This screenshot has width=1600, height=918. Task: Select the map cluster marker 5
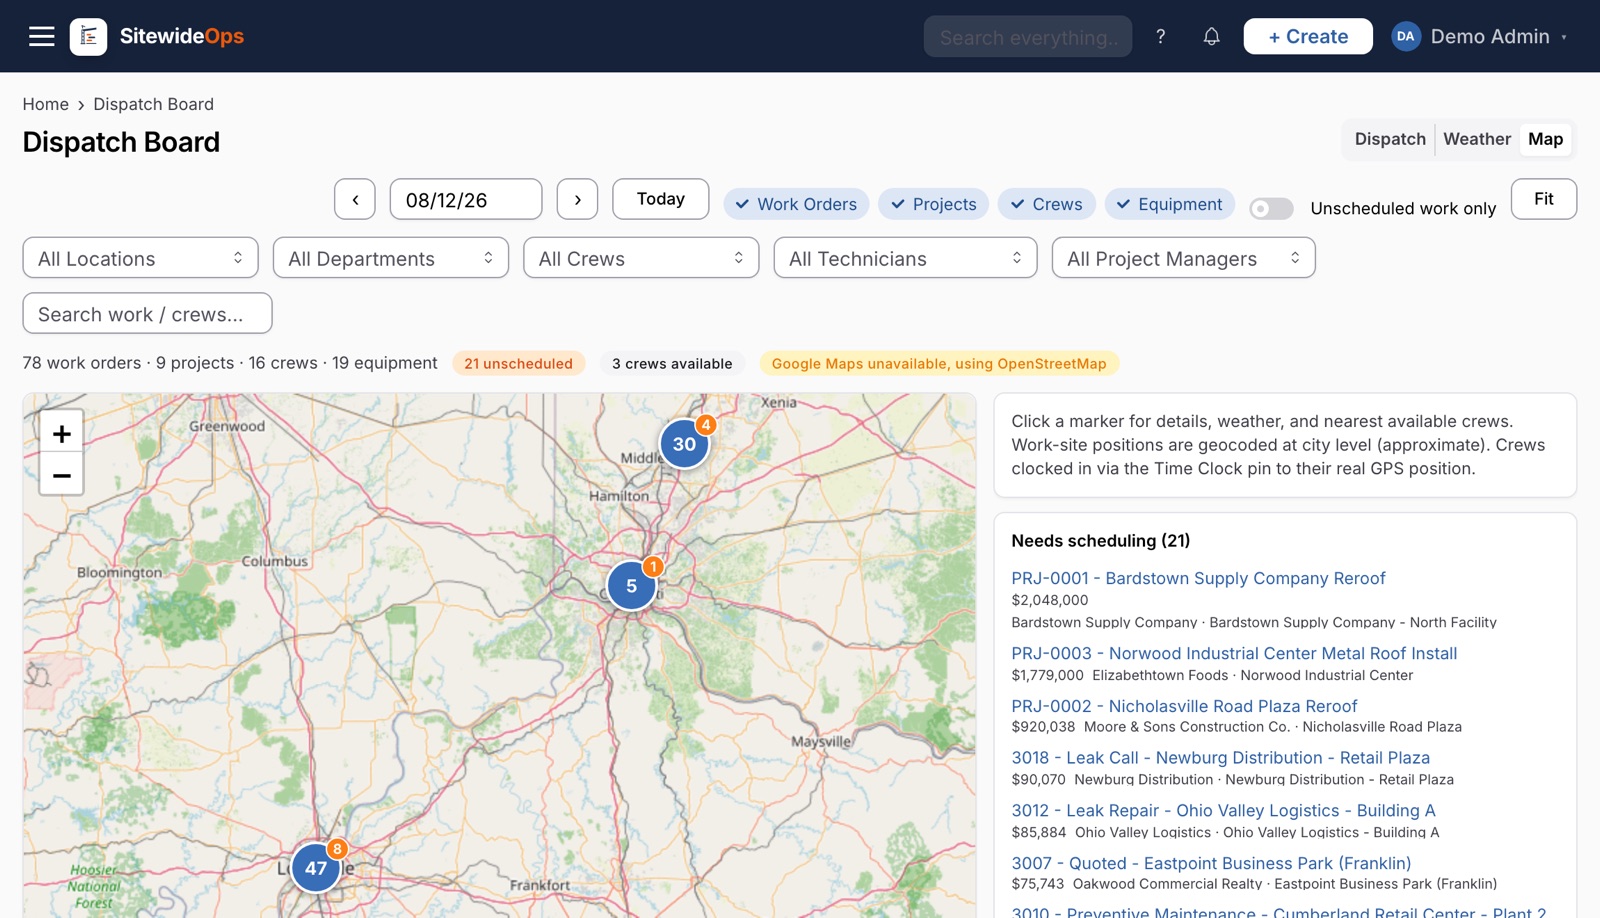point(631,586)
